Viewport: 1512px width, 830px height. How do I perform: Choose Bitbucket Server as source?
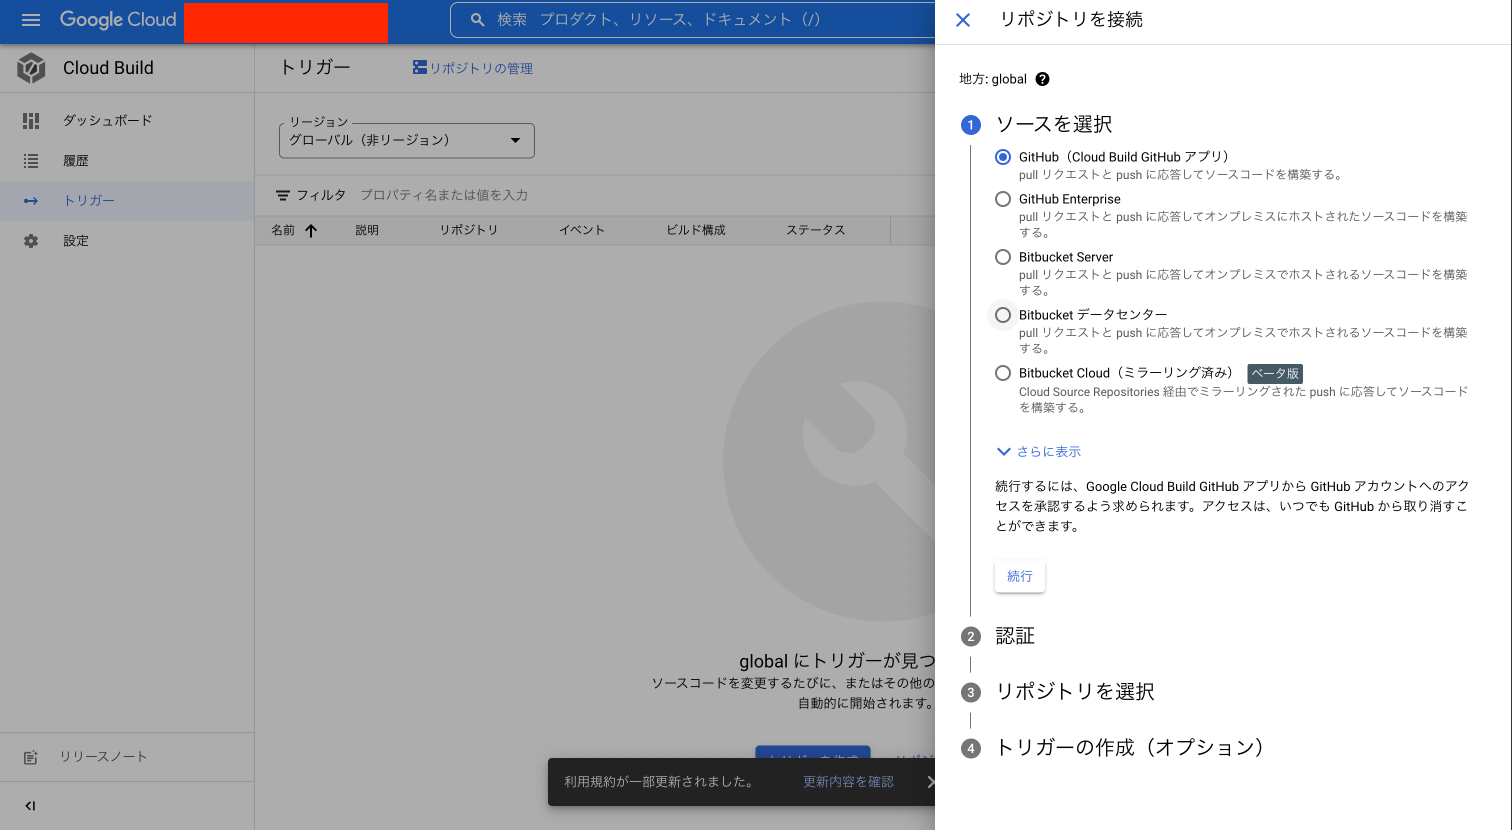[1003, 257]
